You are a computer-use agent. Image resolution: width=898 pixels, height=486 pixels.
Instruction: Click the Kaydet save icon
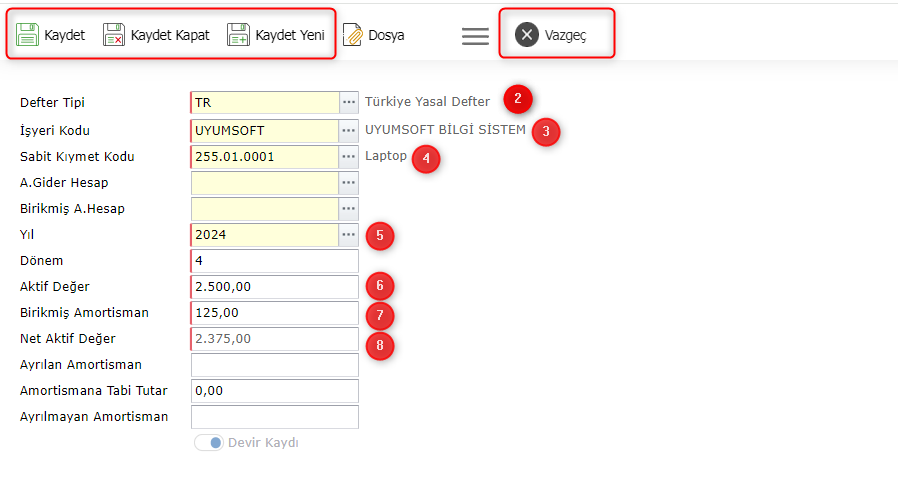tap(27, 35)
